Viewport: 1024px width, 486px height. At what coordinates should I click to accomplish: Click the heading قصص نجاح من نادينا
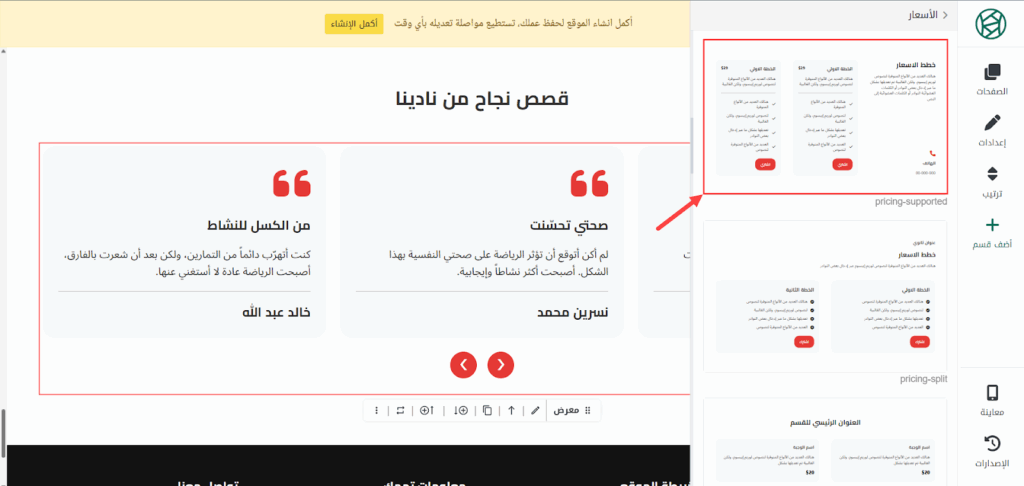482,99
